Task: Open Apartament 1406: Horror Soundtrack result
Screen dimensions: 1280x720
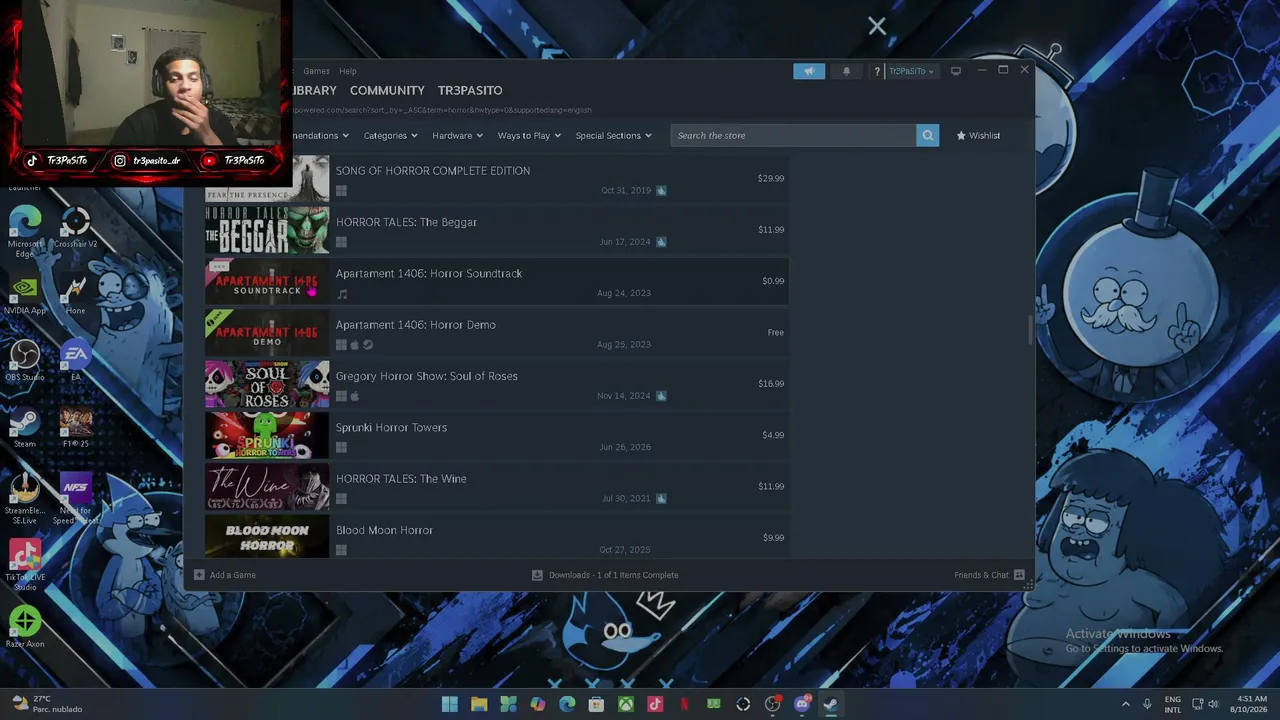Action: coord(497,281)
